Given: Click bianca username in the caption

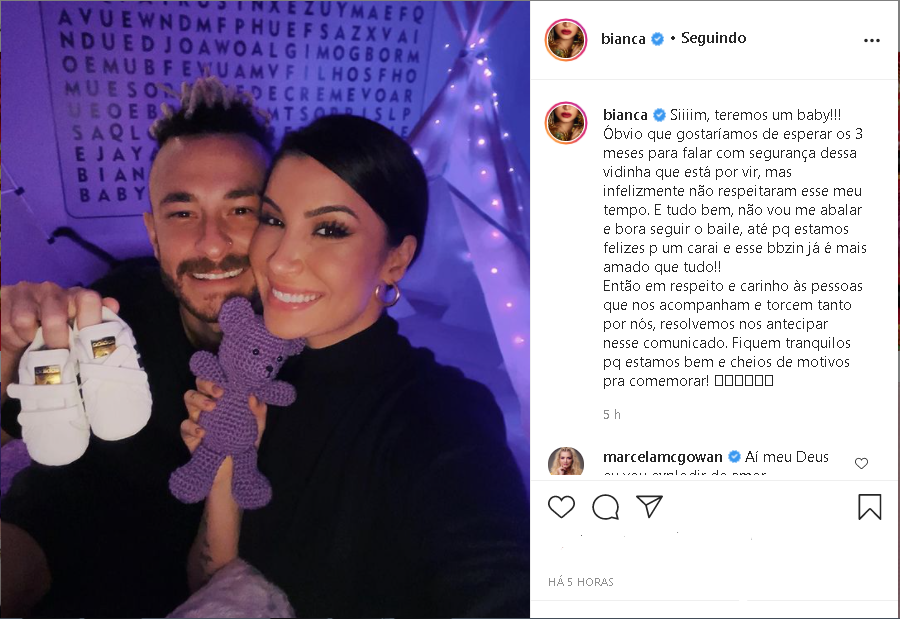Looking at the screenshot, I should (625, 115).
